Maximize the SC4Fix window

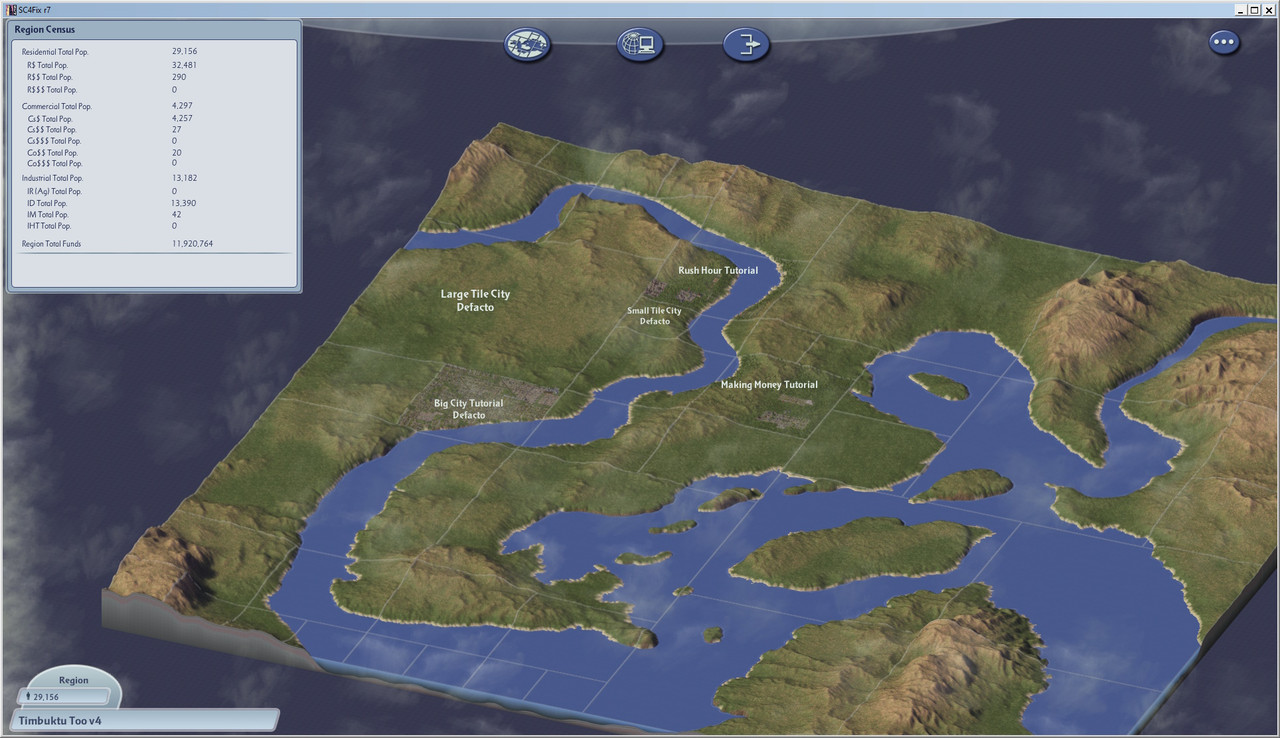[1253, 9]
